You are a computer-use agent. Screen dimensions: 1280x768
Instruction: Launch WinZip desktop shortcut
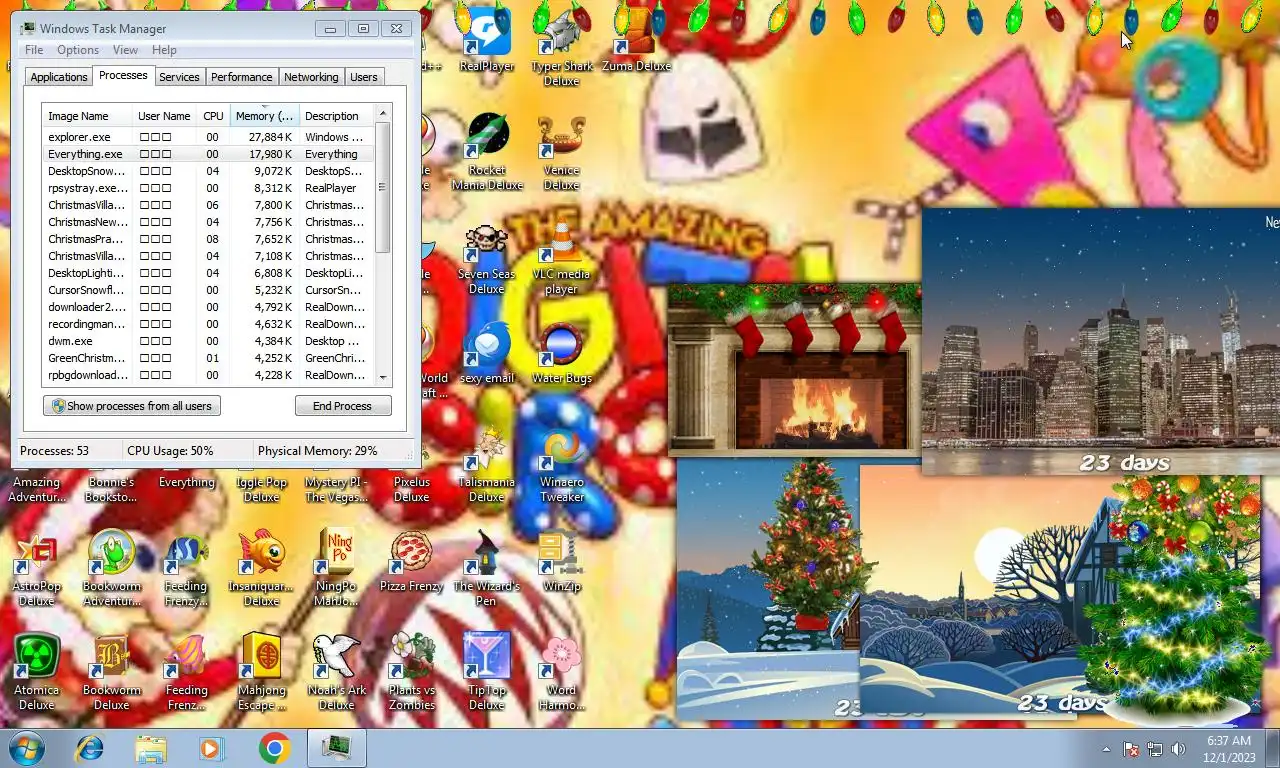coord(561,562)
